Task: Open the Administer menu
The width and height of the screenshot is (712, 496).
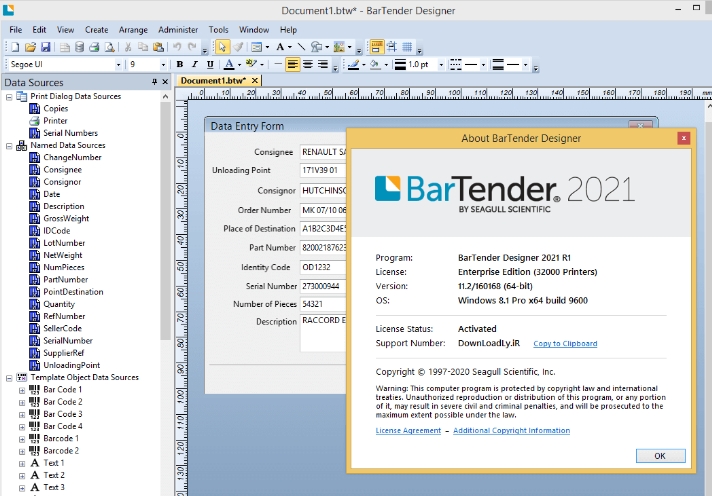Action: coord(178,30)
